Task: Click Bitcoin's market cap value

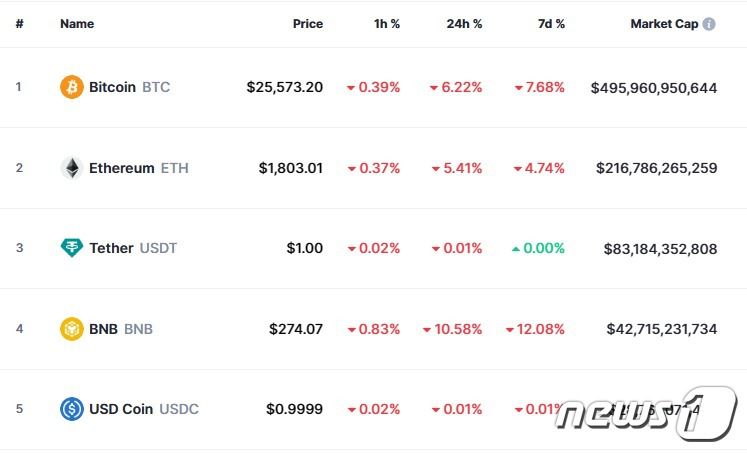Action: pyautogui.click(x=654, y=88)
